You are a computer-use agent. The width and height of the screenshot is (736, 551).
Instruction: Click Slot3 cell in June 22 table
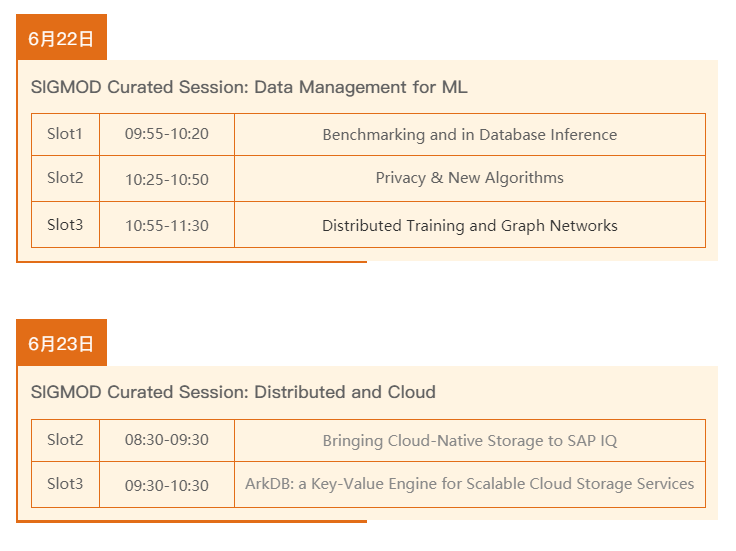(65, 225)
